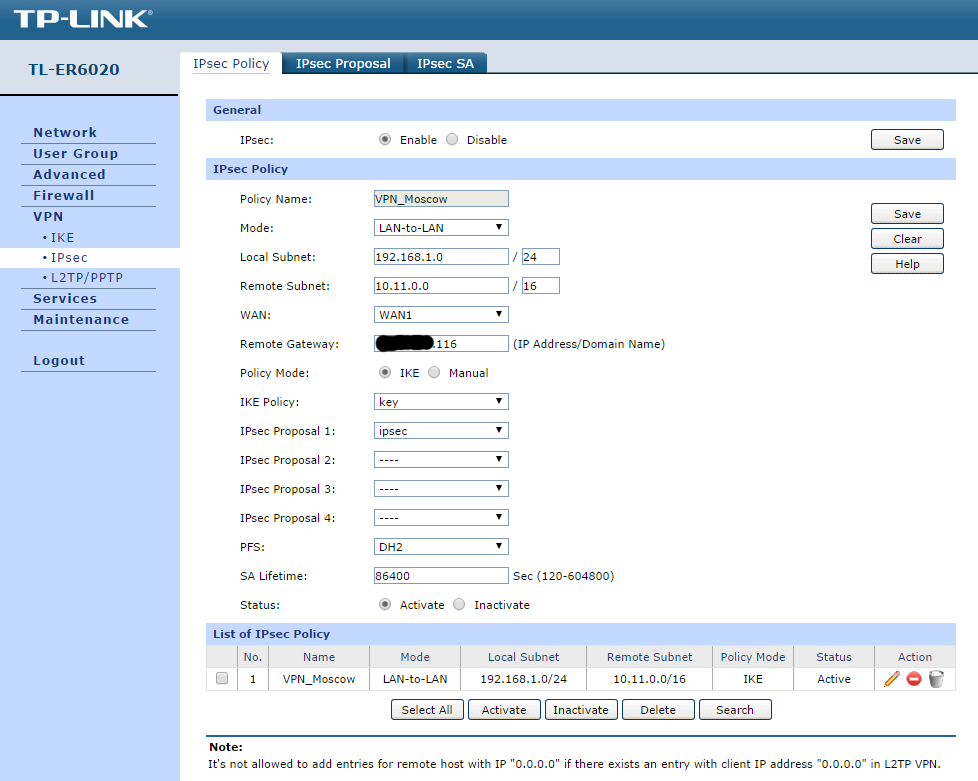The image size is (978, 781).
Task: Choose Manual policy mode radio button
Action: pyautogui.click(x=434, y=372)
